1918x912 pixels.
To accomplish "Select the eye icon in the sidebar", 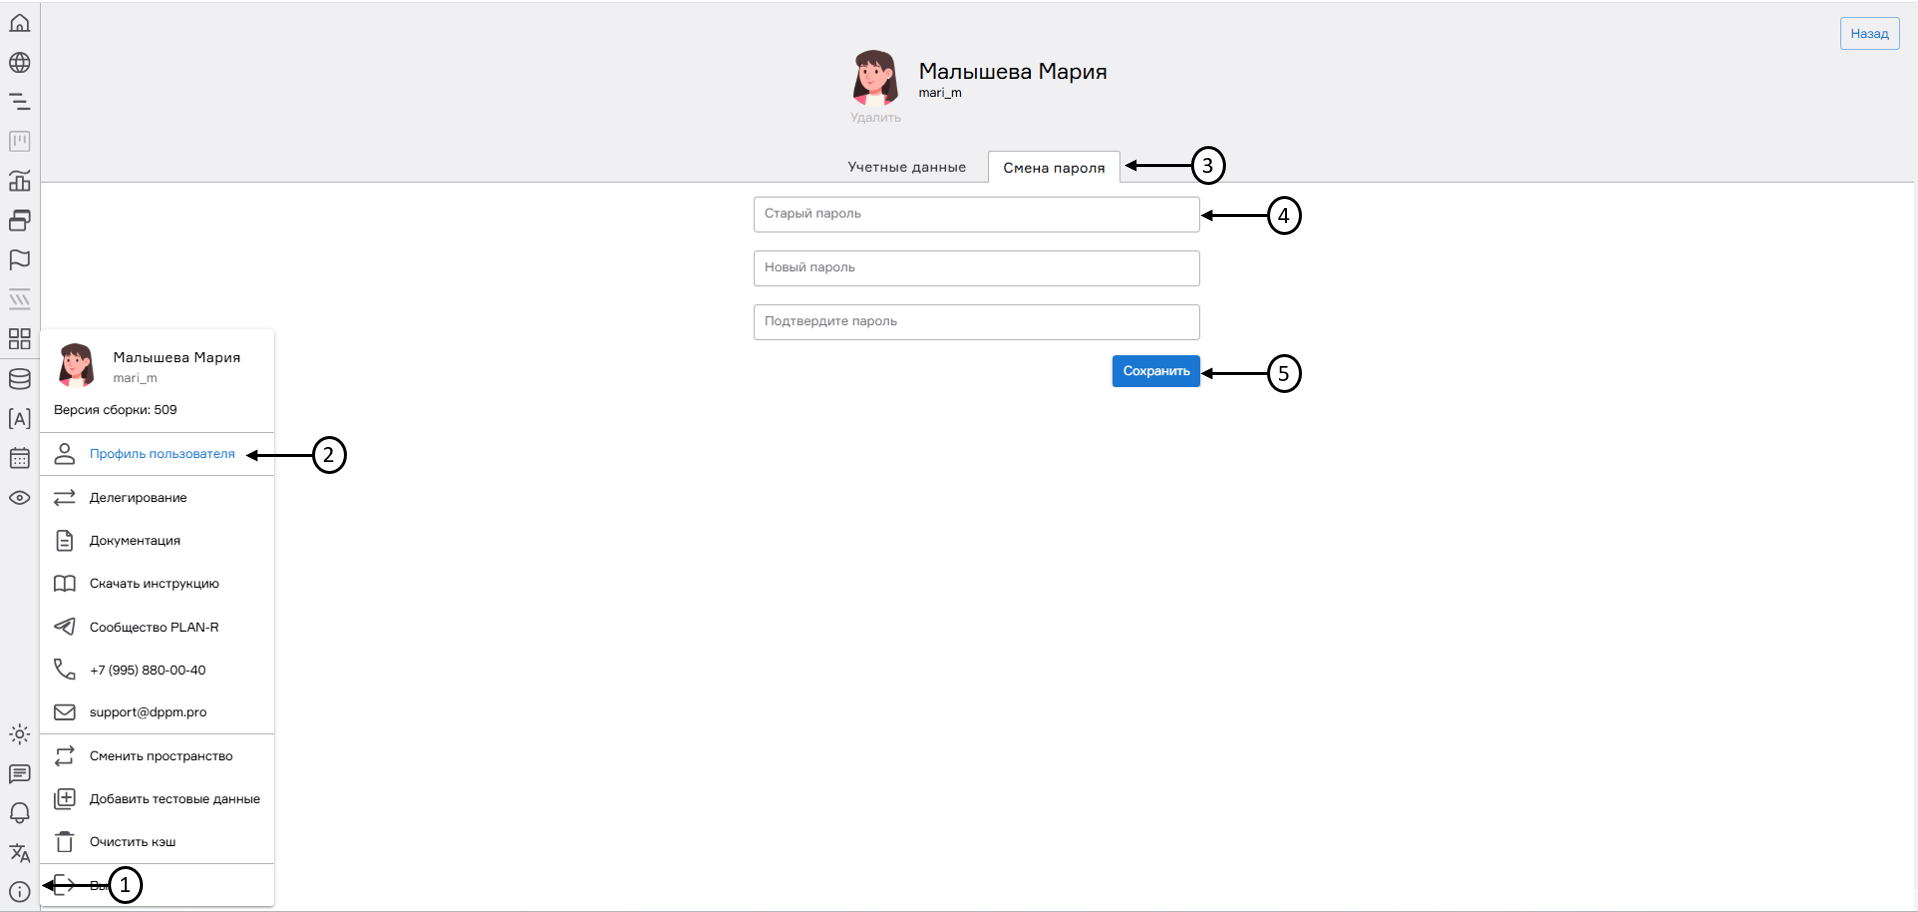I will coord(20,498).
